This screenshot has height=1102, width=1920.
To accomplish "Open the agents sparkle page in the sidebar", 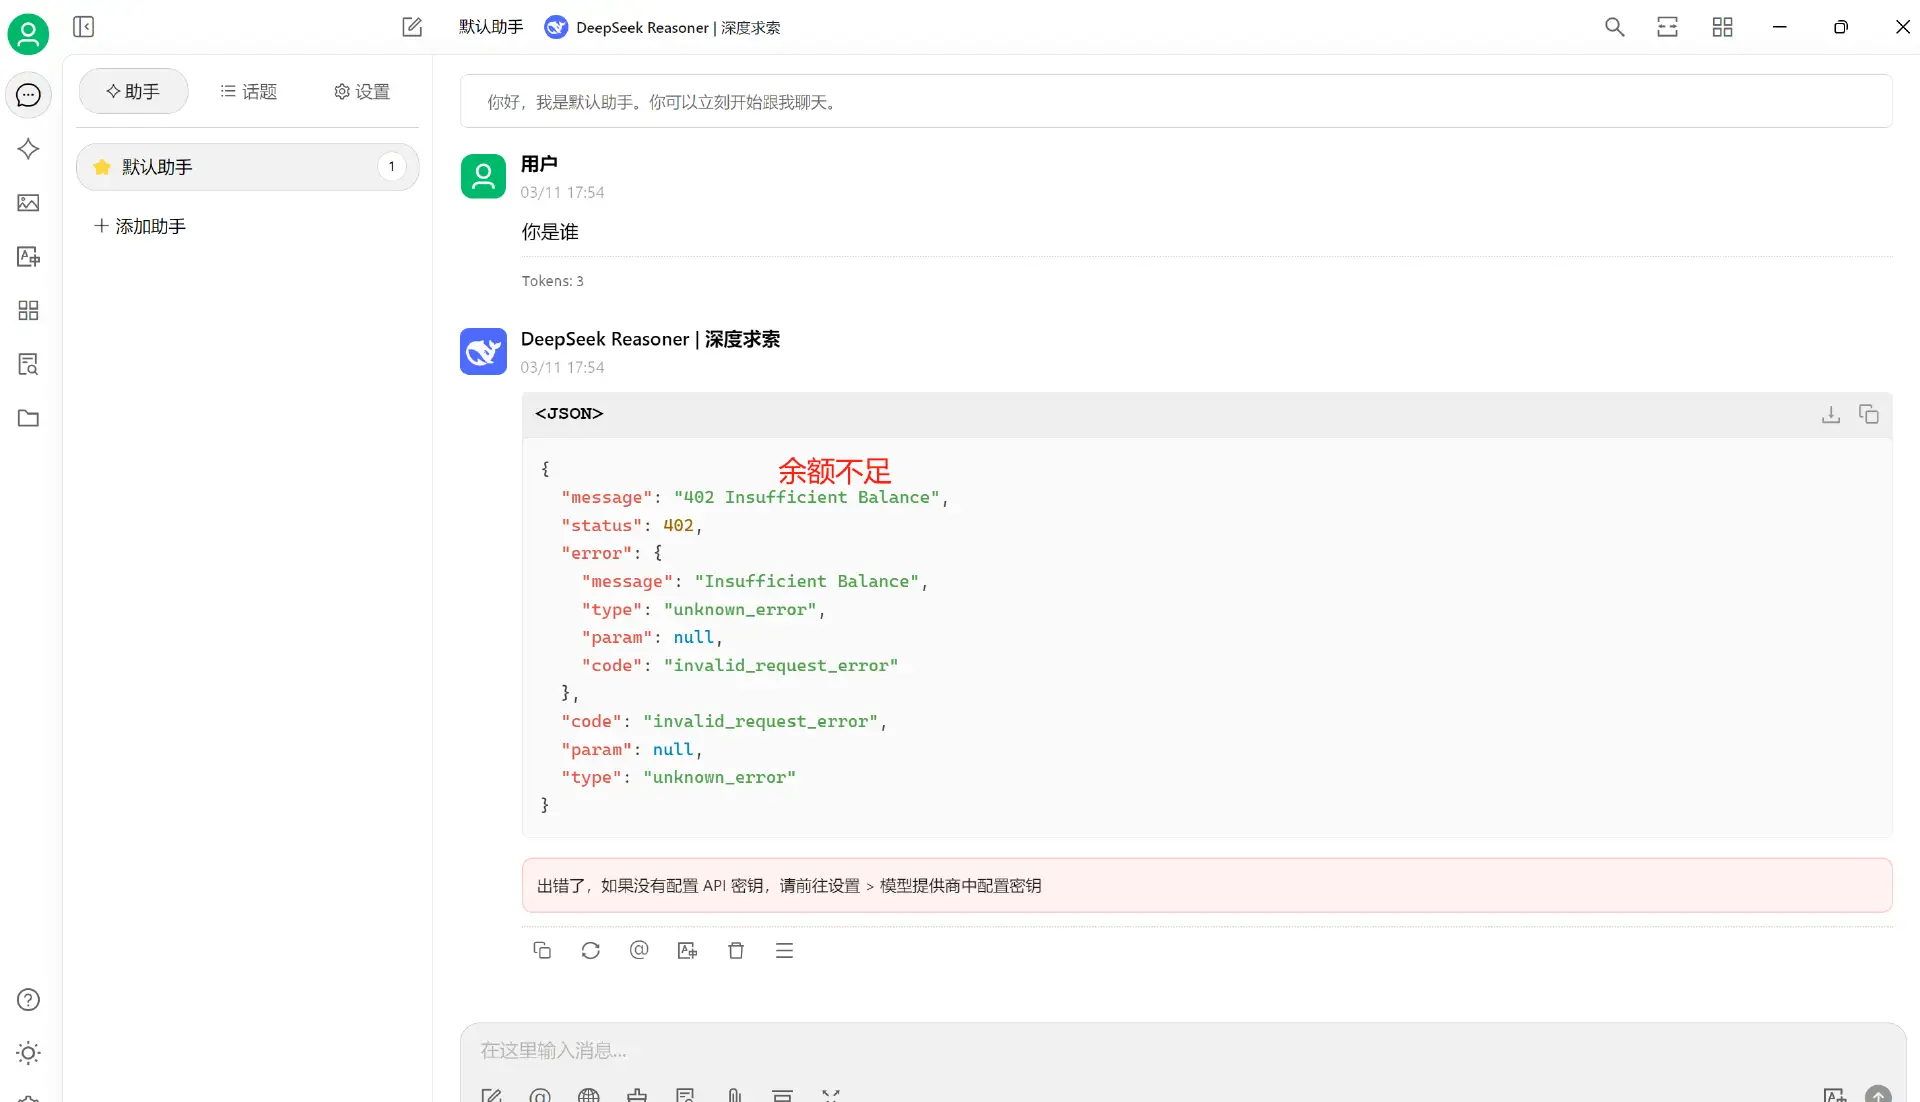I will tap(28, 149).
